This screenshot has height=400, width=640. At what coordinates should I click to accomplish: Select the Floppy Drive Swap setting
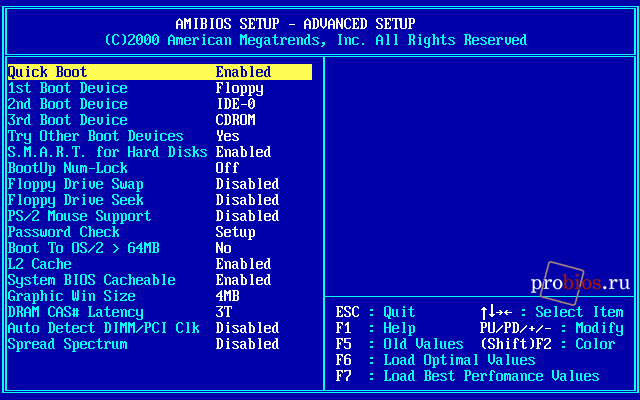(76, 184)
